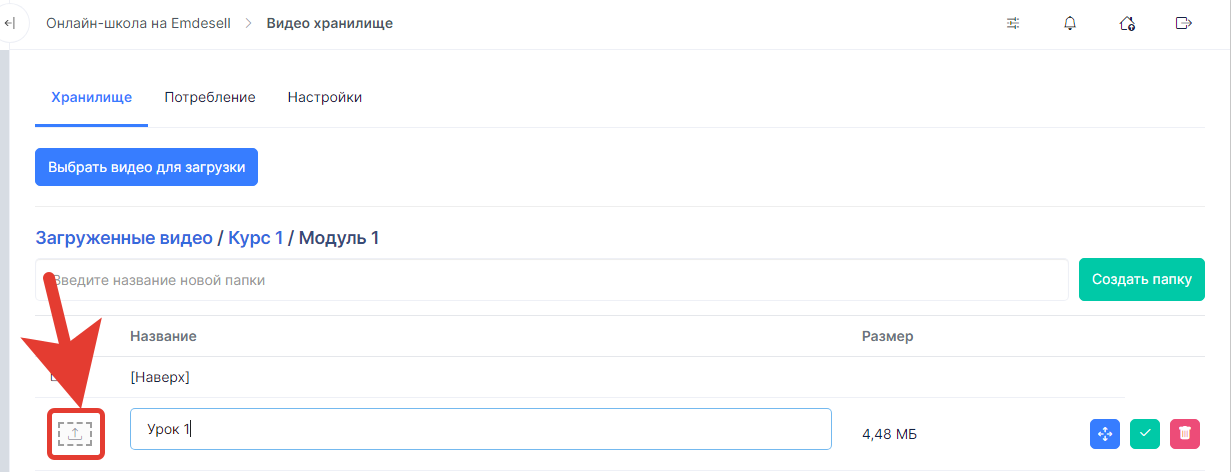Go to the Курс 1 folder link

click(x=255, y=238)
